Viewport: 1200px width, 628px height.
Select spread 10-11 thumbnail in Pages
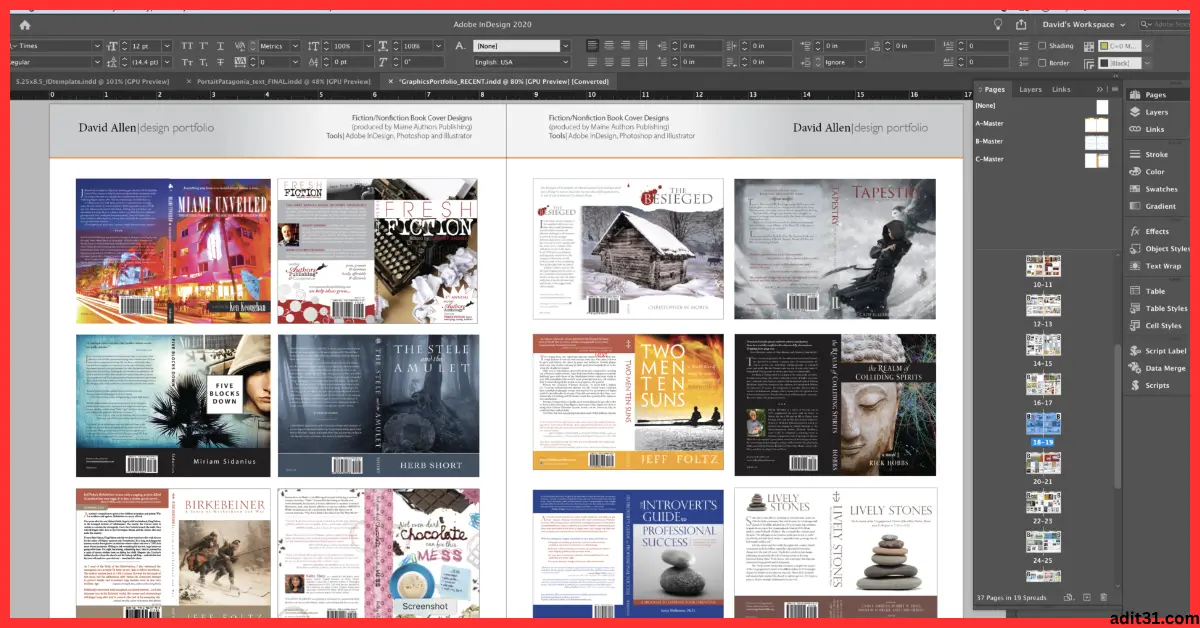pyautogui.click(x=1043, y=265)
